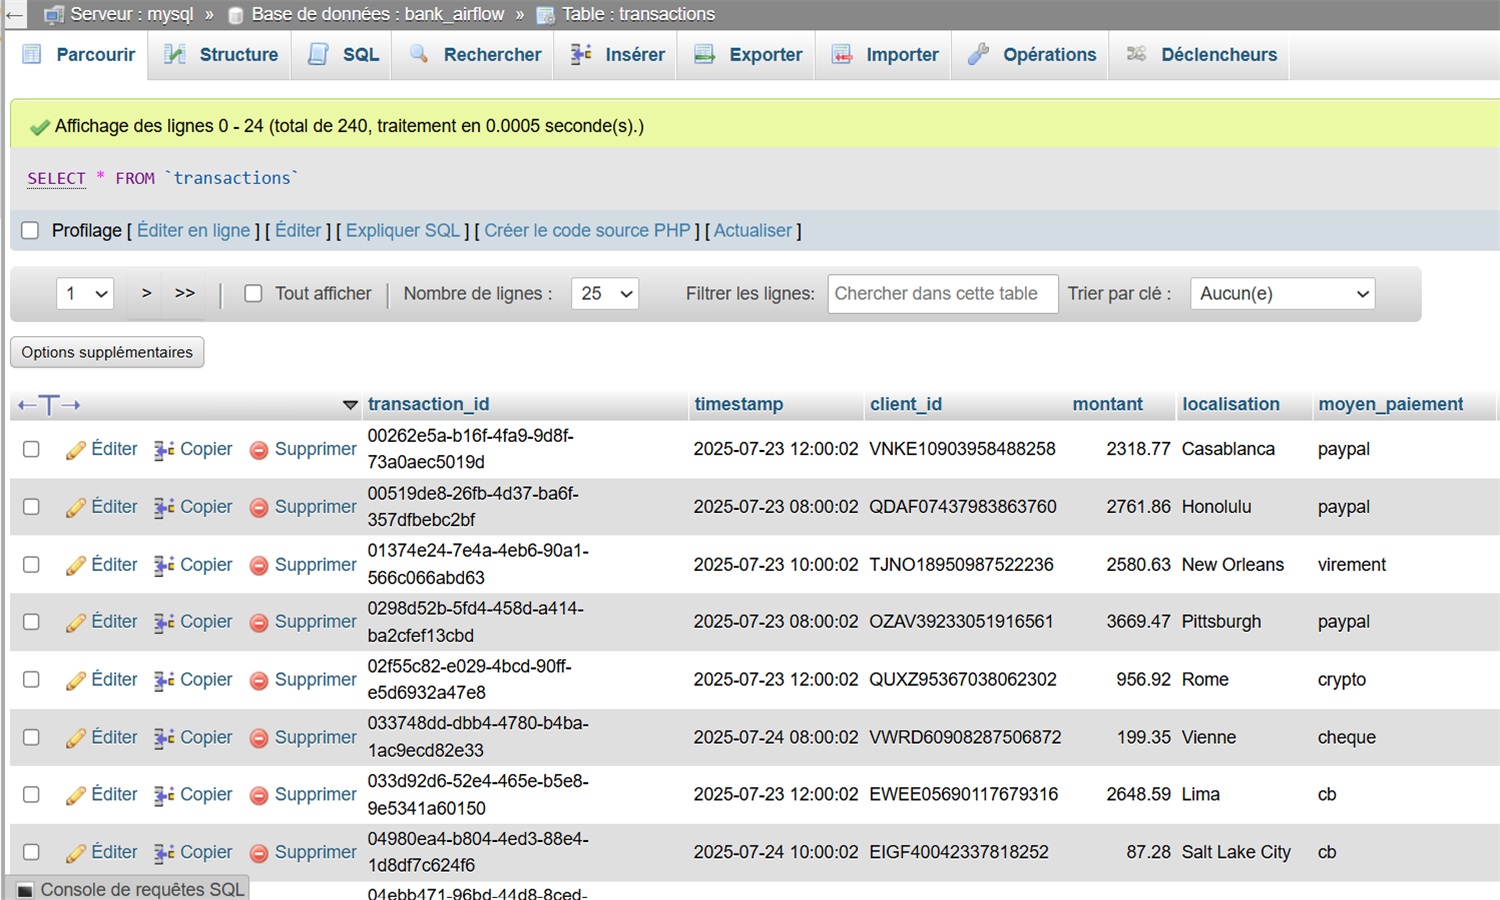Open the page number dropdown
The width and height of the screenshot is (1500, 900).
[x=85, y=294]
